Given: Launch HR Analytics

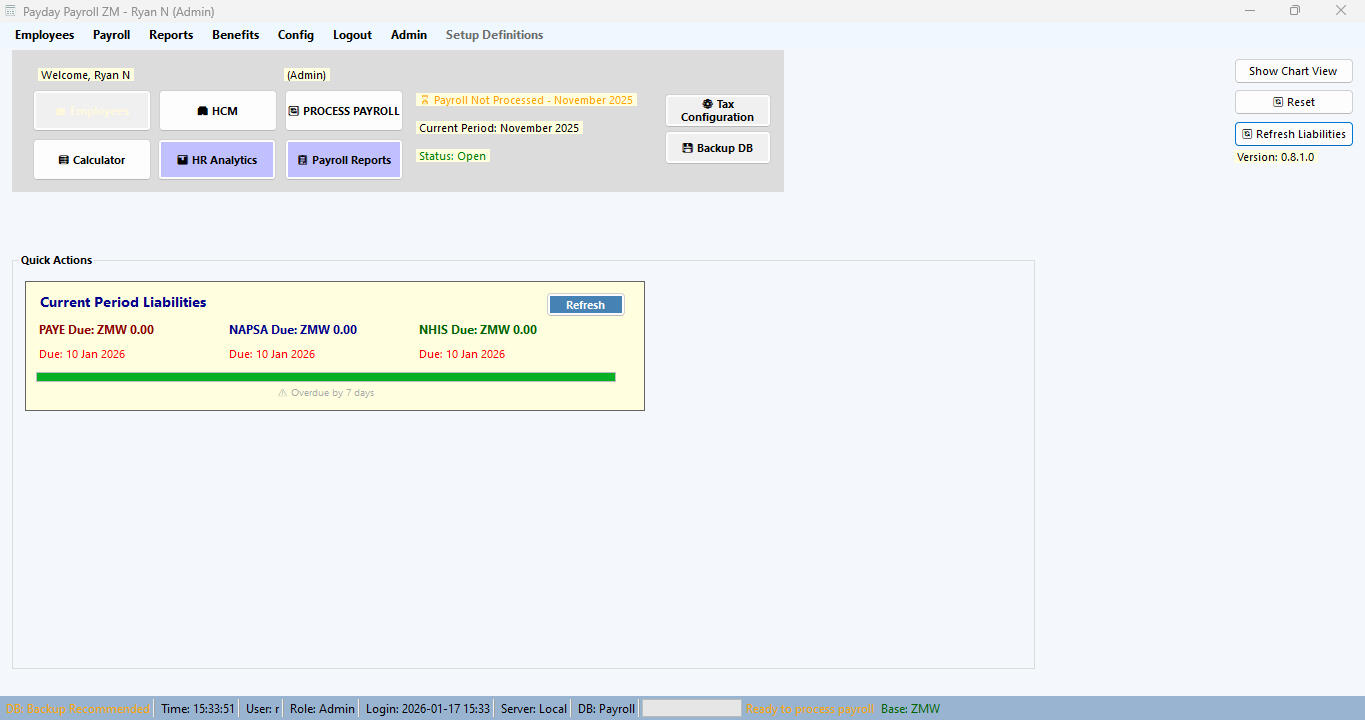Looking at the screenshot, I should (217, 160).
